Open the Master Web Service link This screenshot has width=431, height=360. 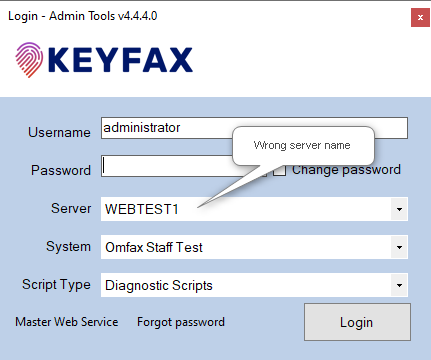pos(67,322)
